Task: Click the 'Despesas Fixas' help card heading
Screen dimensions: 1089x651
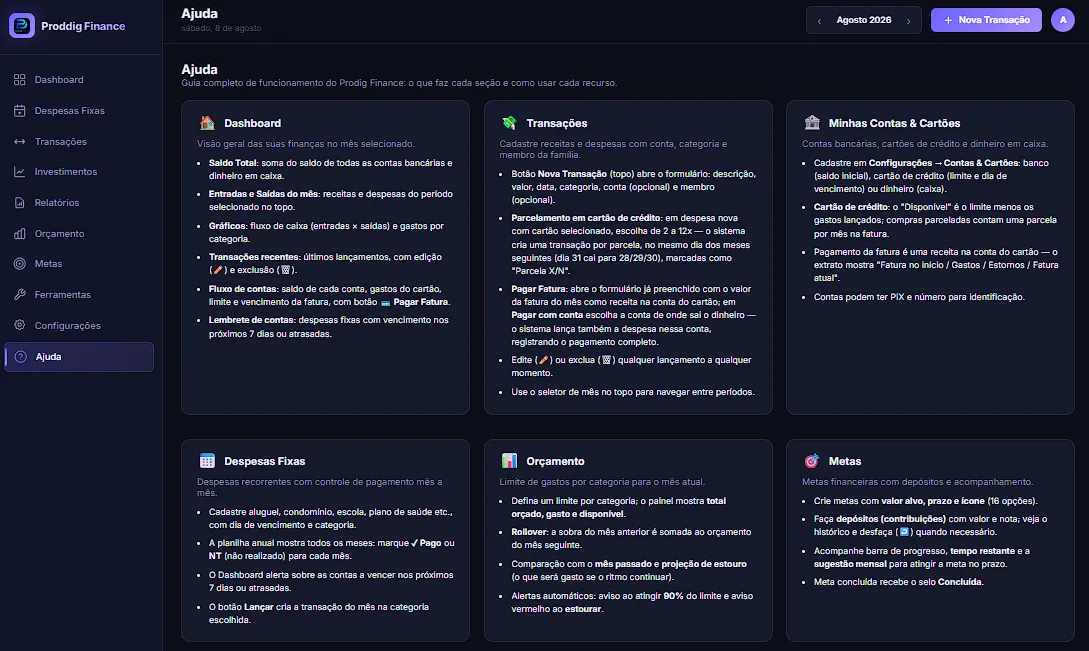Action: coord(265,461)
